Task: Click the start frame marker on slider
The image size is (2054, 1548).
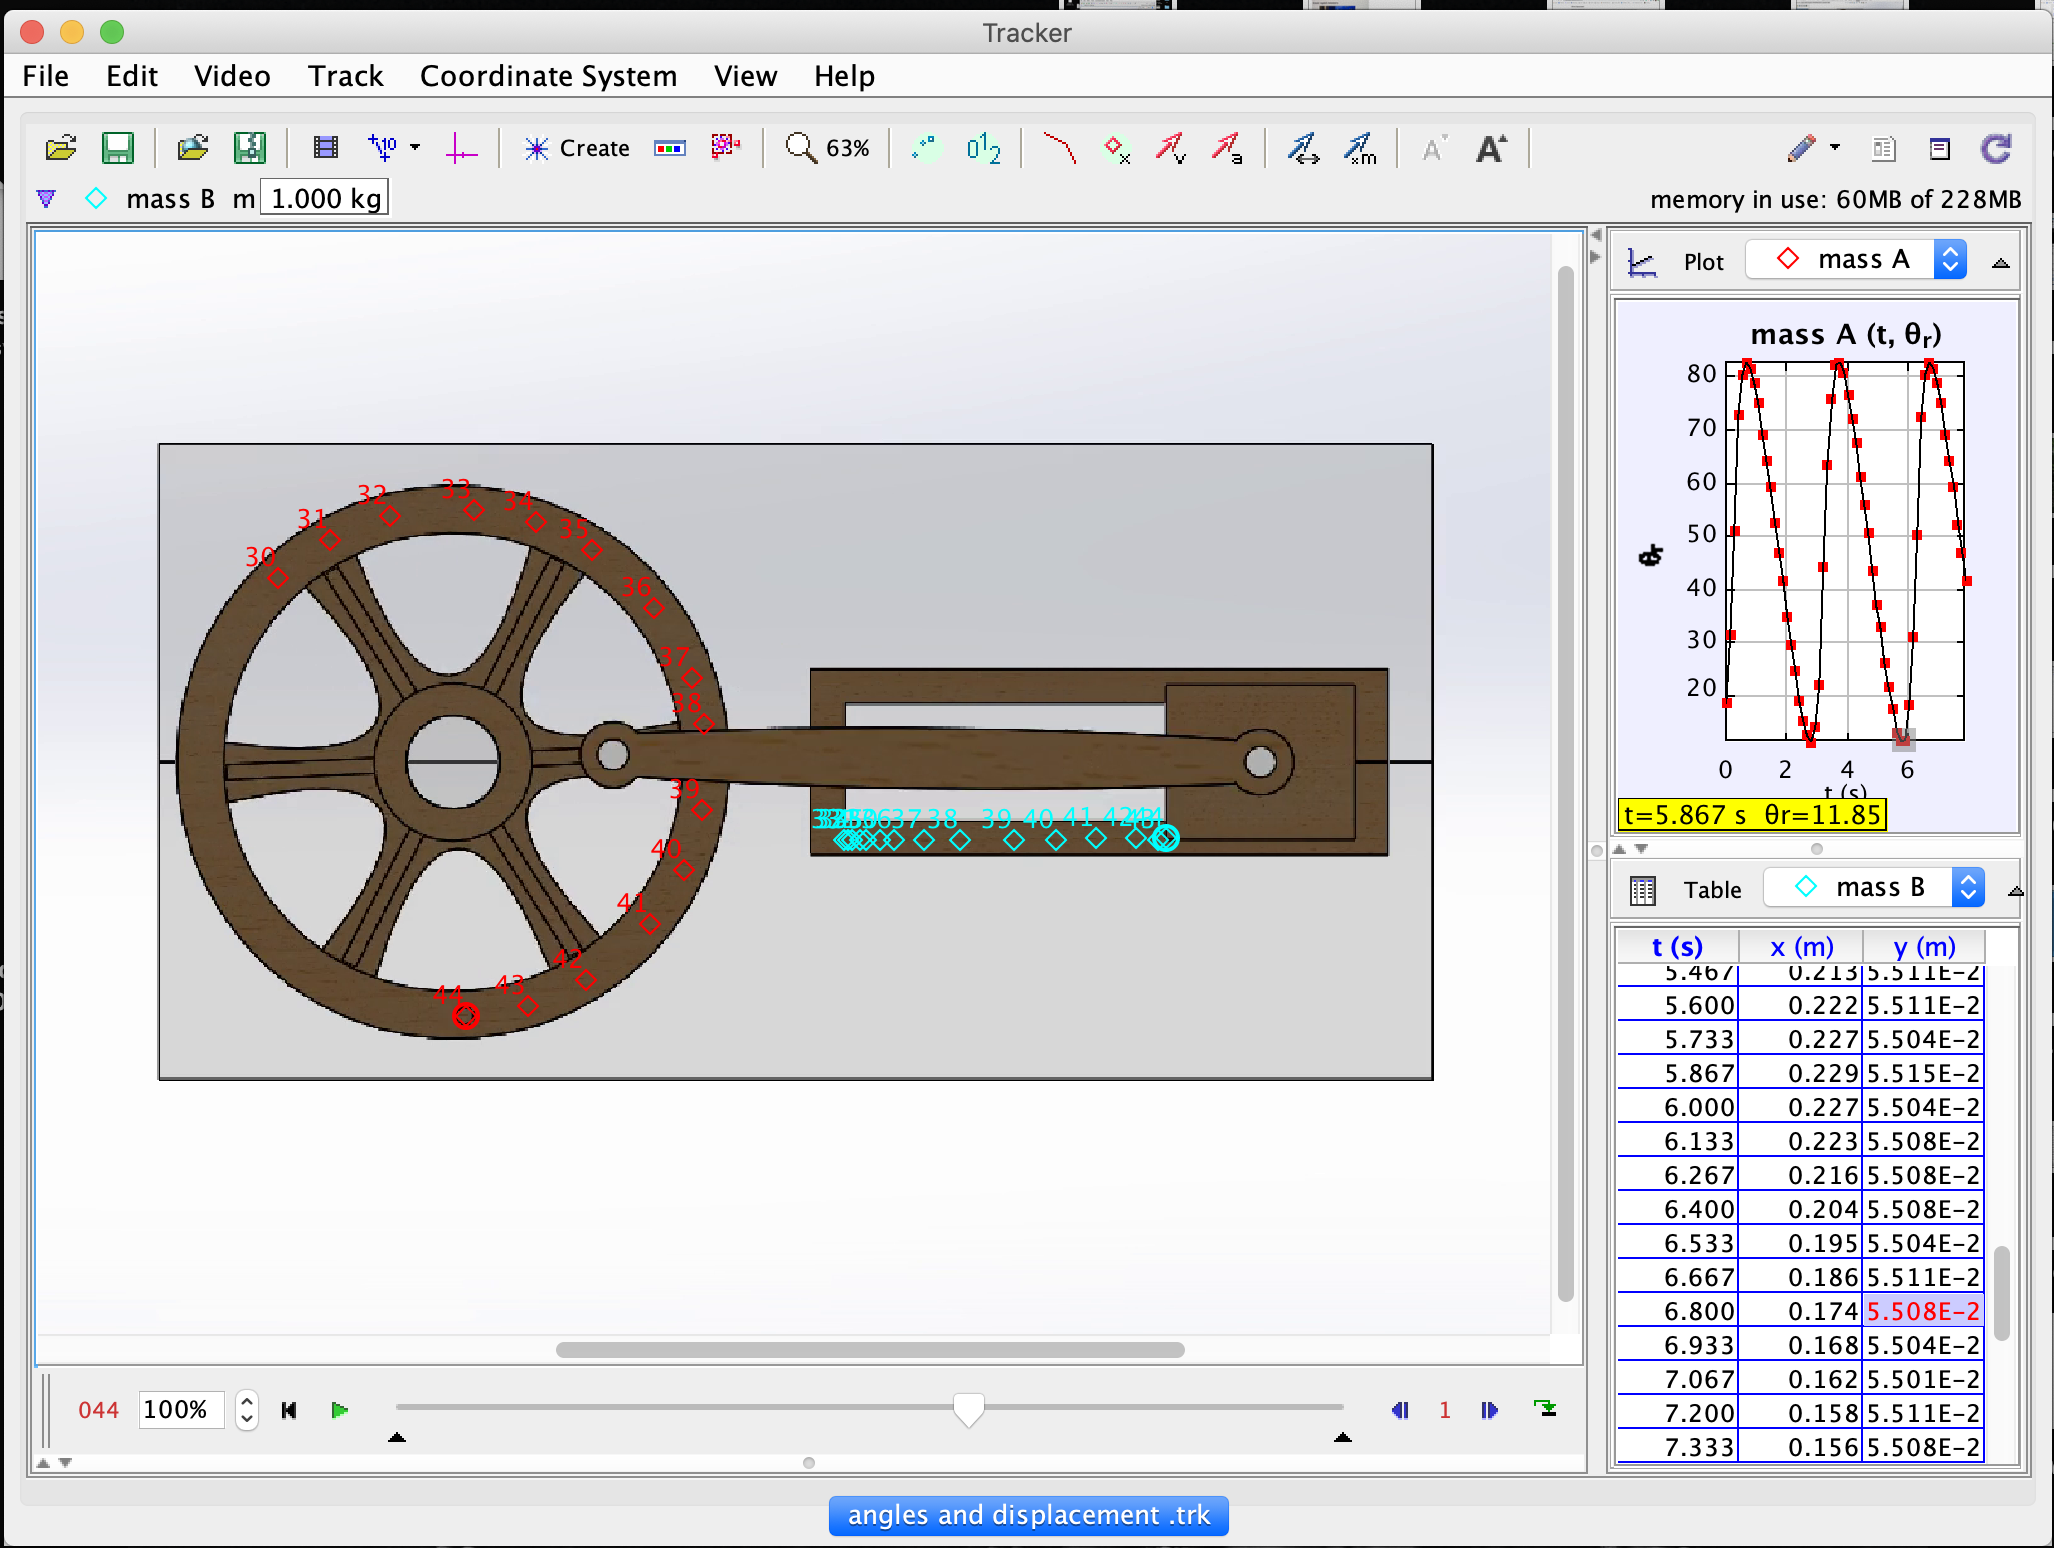Action: coord(397,1437)
